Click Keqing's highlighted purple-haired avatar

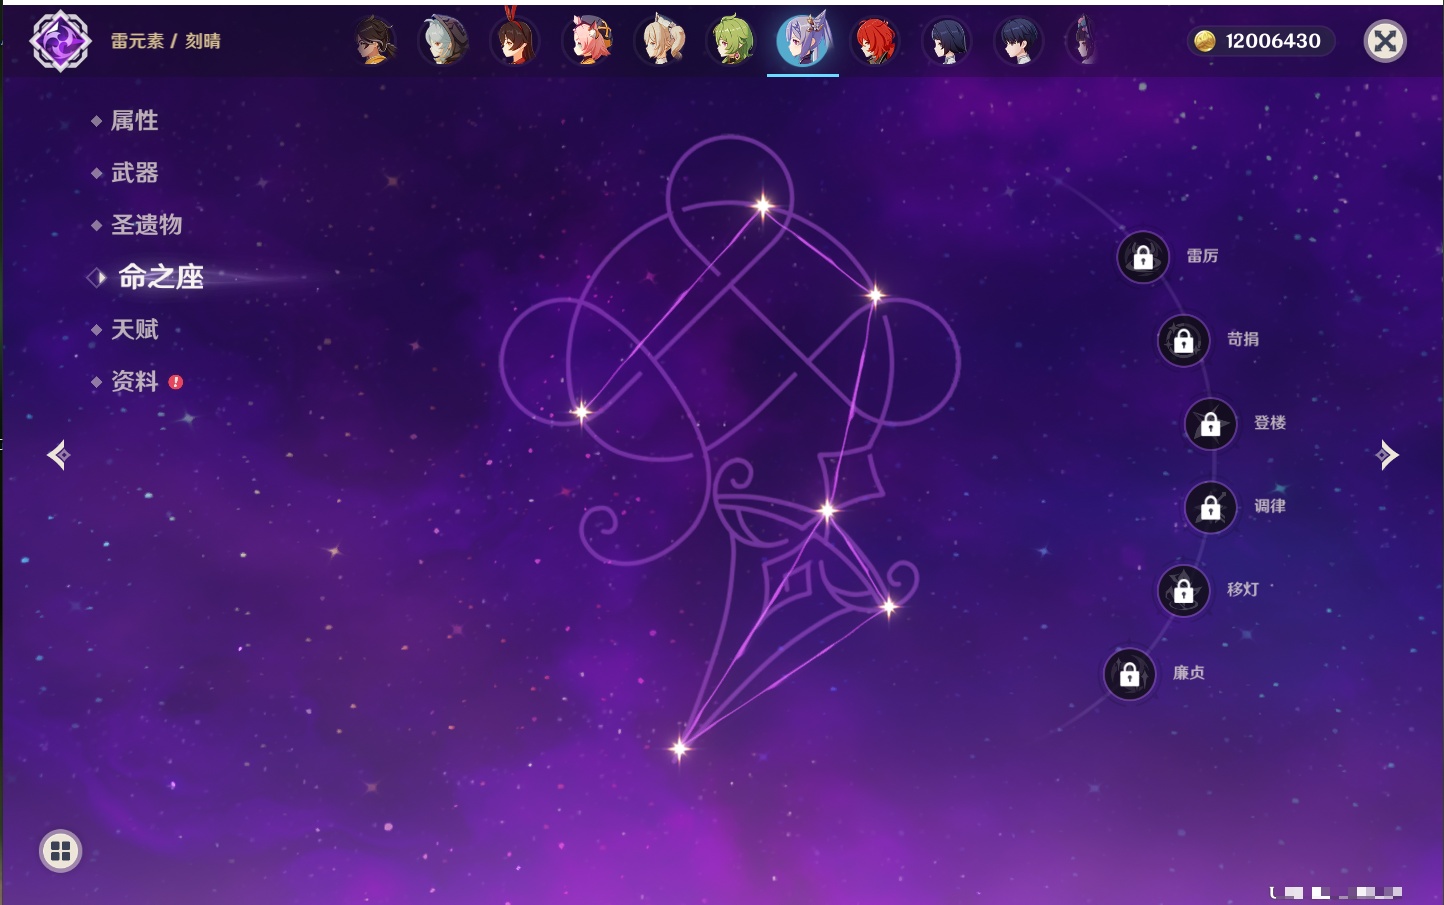tap(804, 41)
